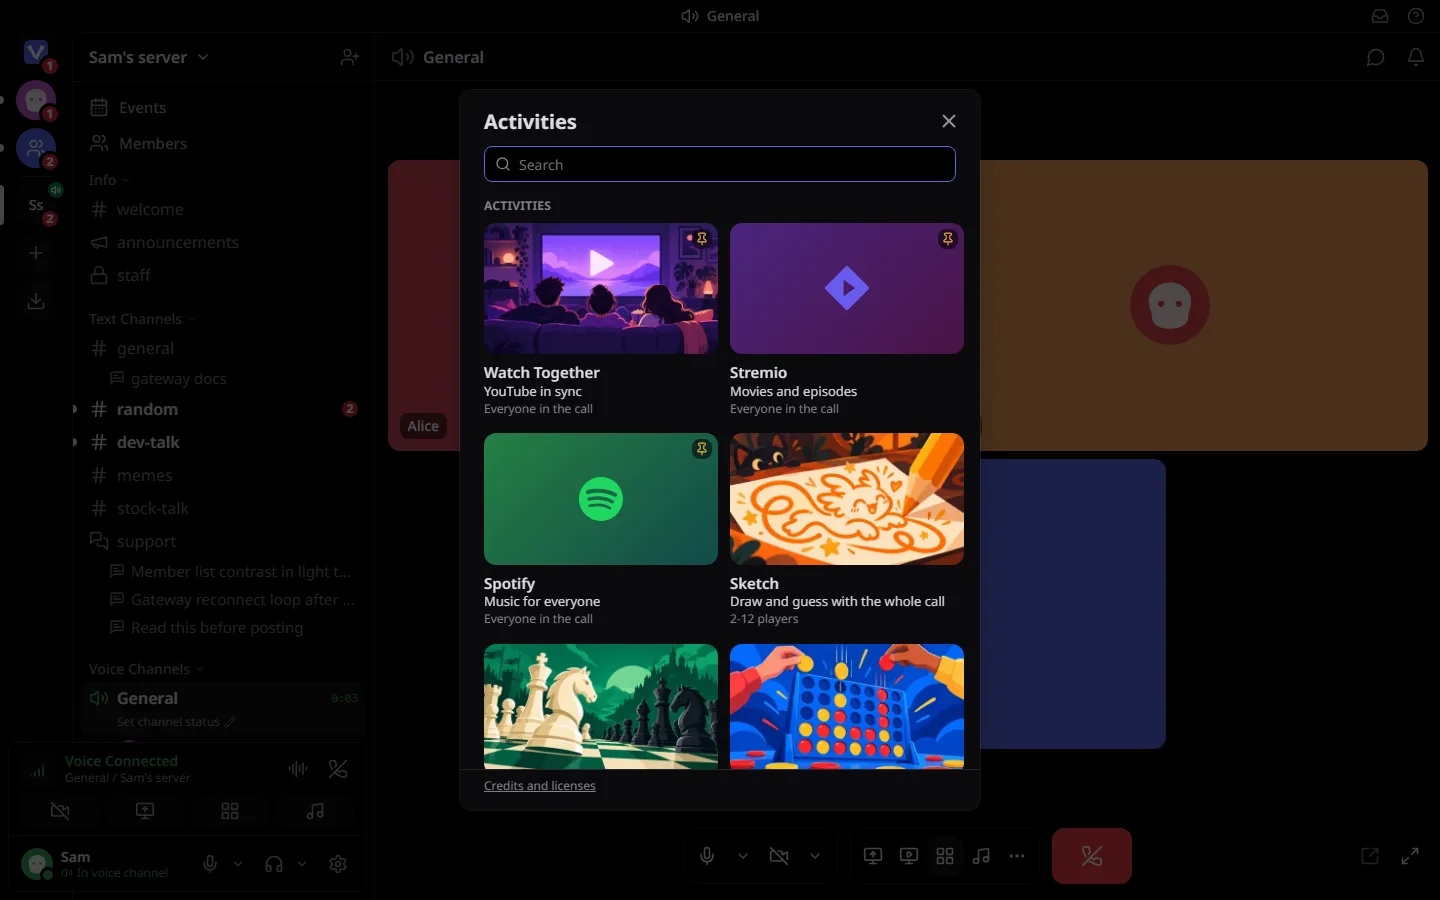Open microphone options arrow in call bar
This screenshot has height=900, width=1440.
coord(743,856)
